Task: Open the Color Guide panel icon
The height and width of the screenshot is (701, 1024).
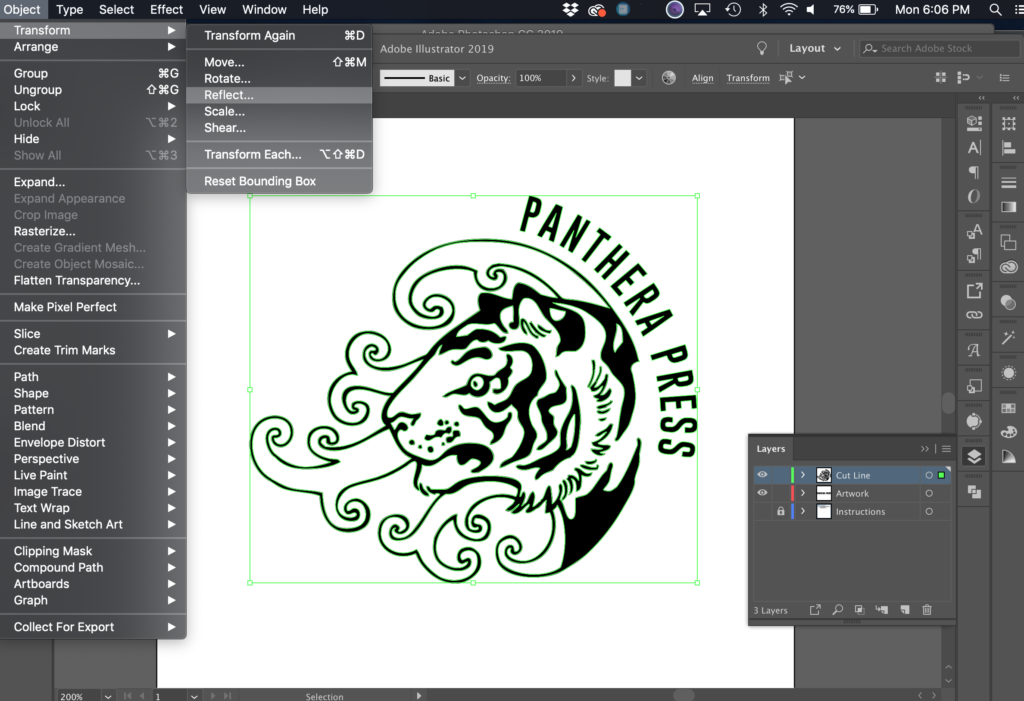Action: pos(1008,457)
